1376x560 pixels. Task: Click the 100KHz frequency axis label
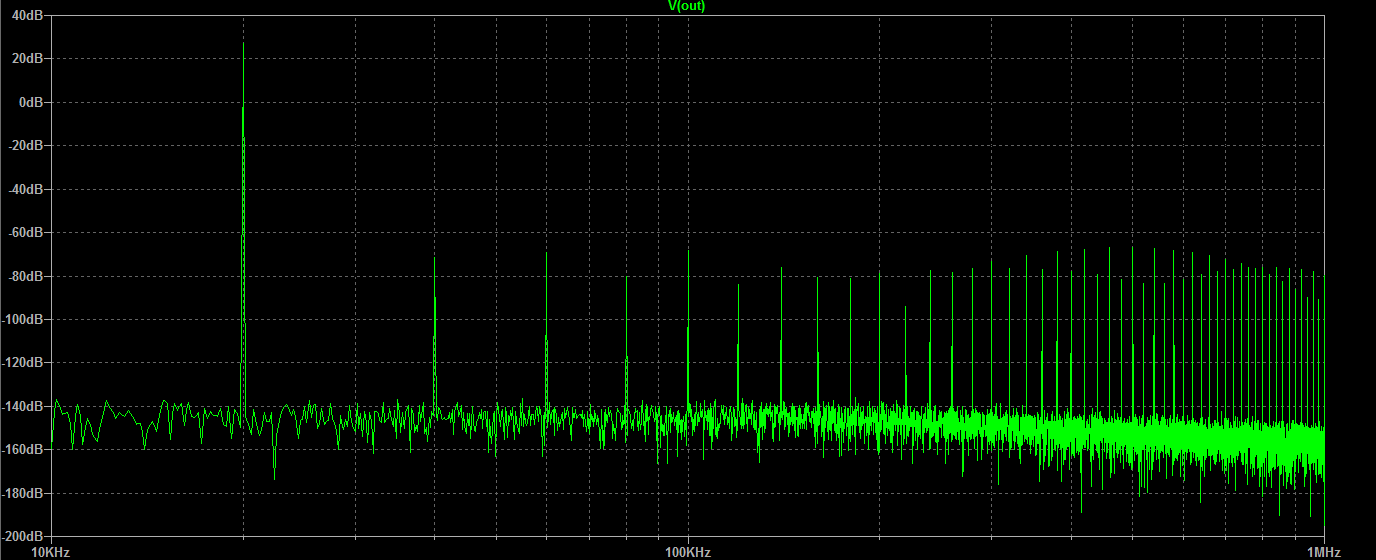click(688, 552)
